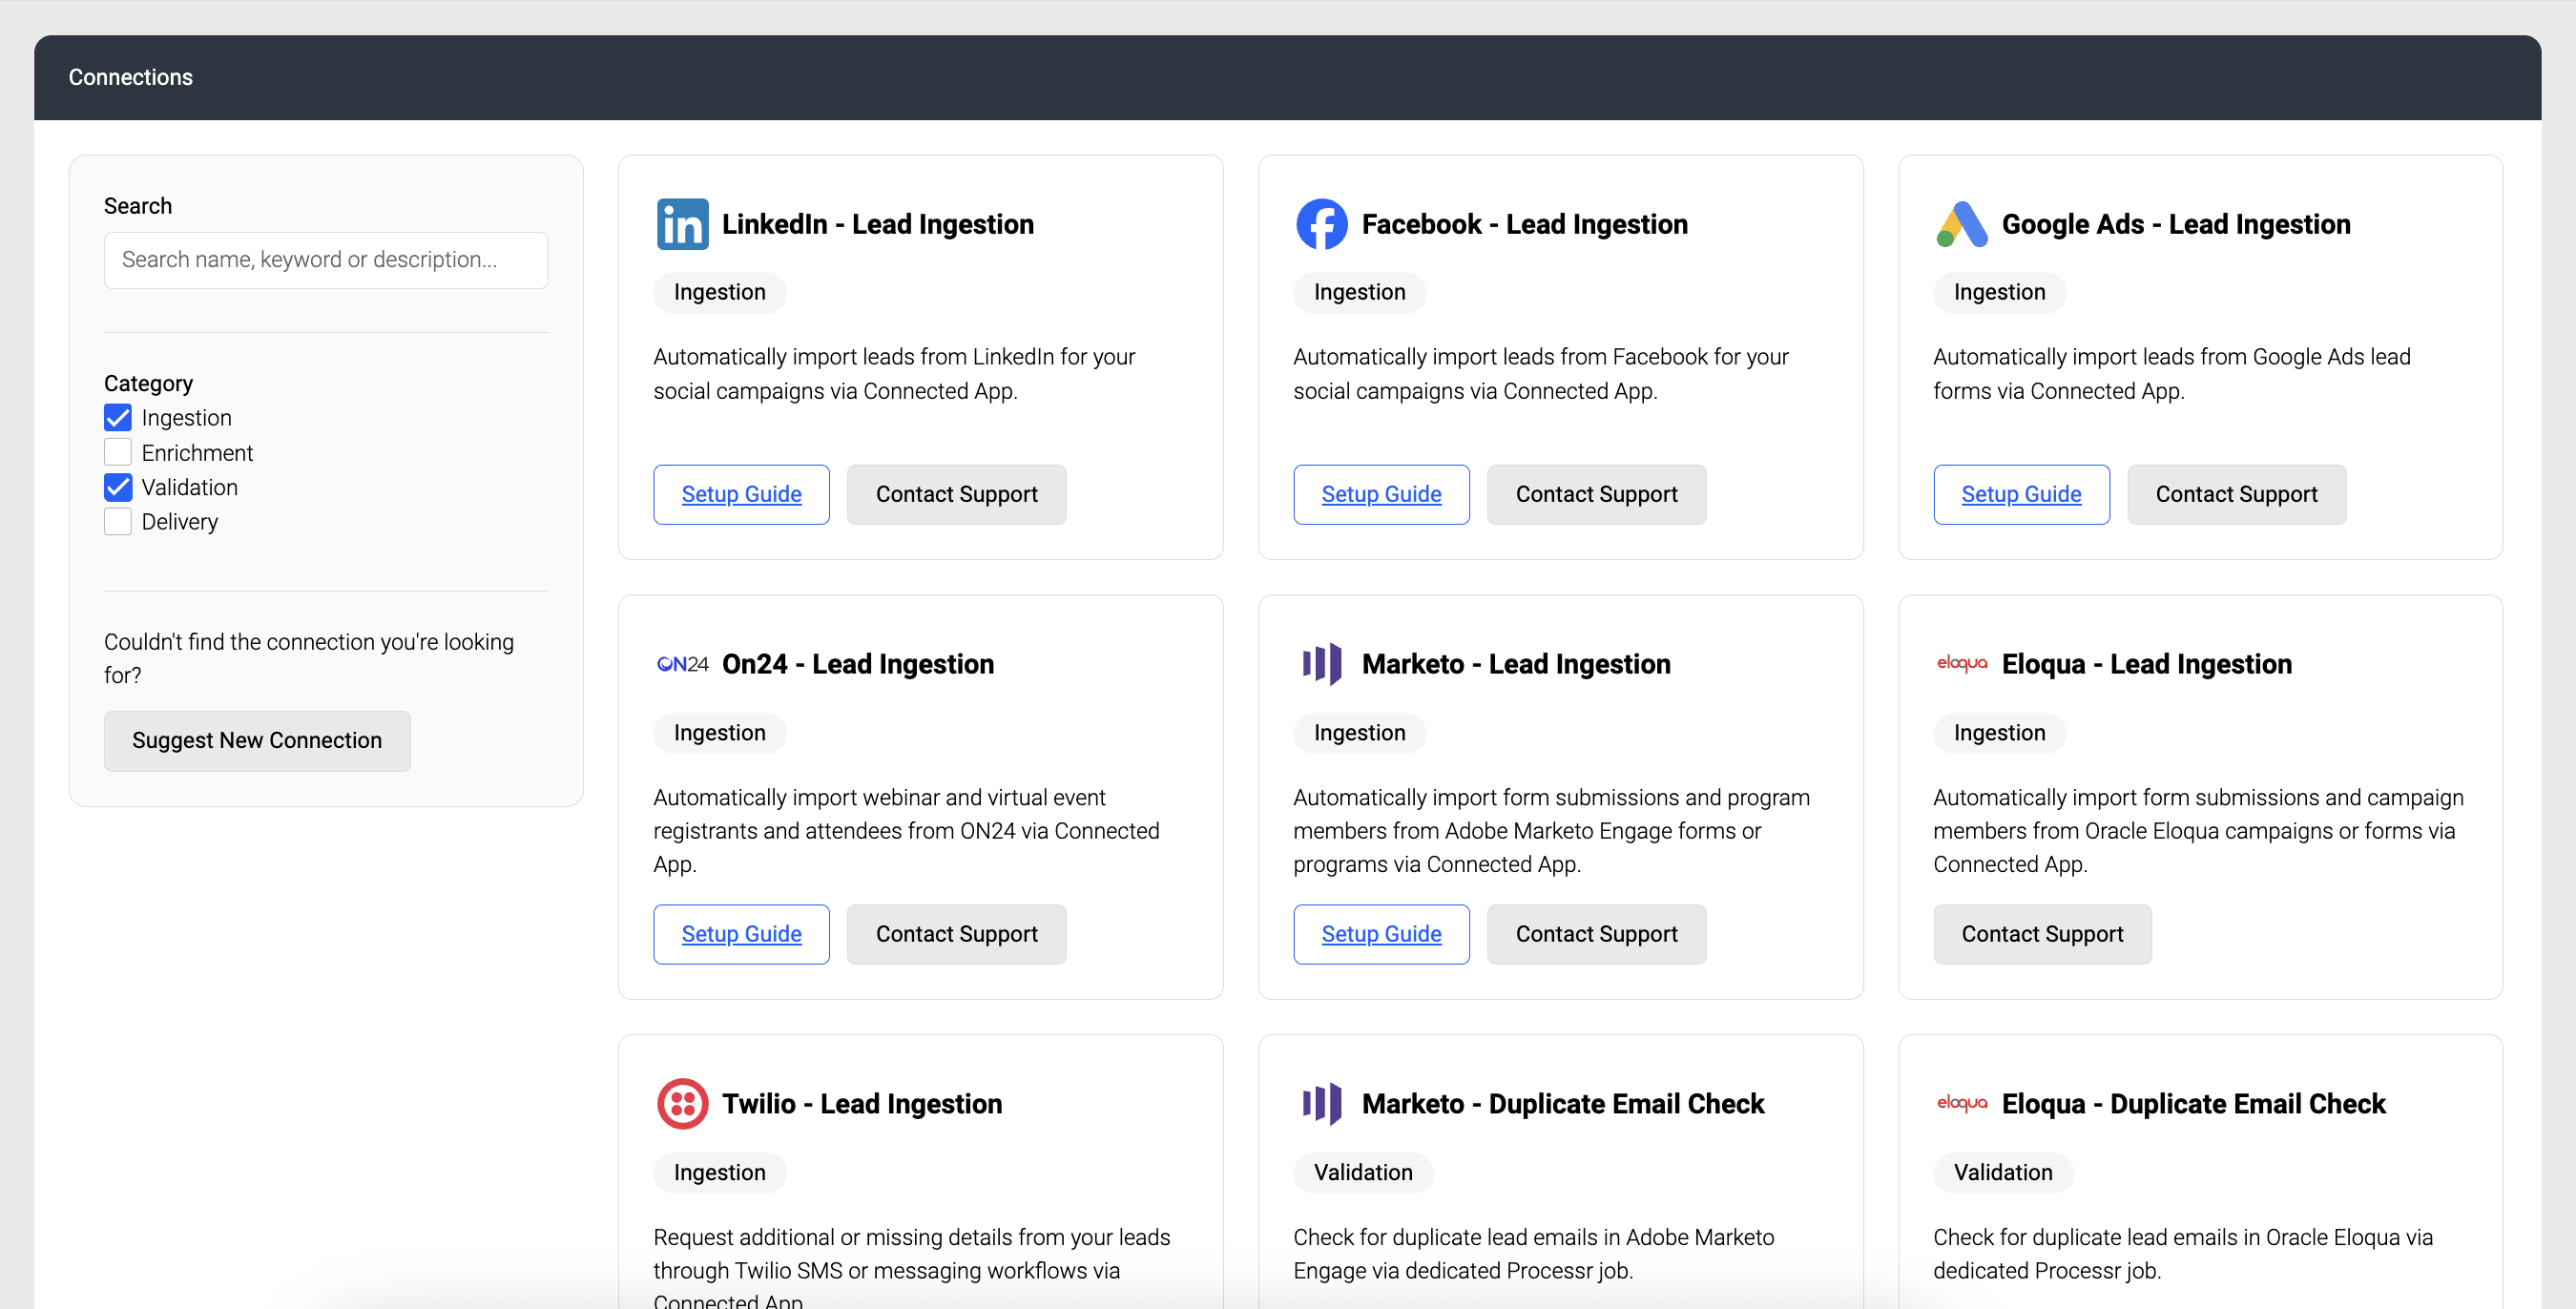Contact Support for On24 Lead Ingestion
The image size is (2576, 1309).
956,934
